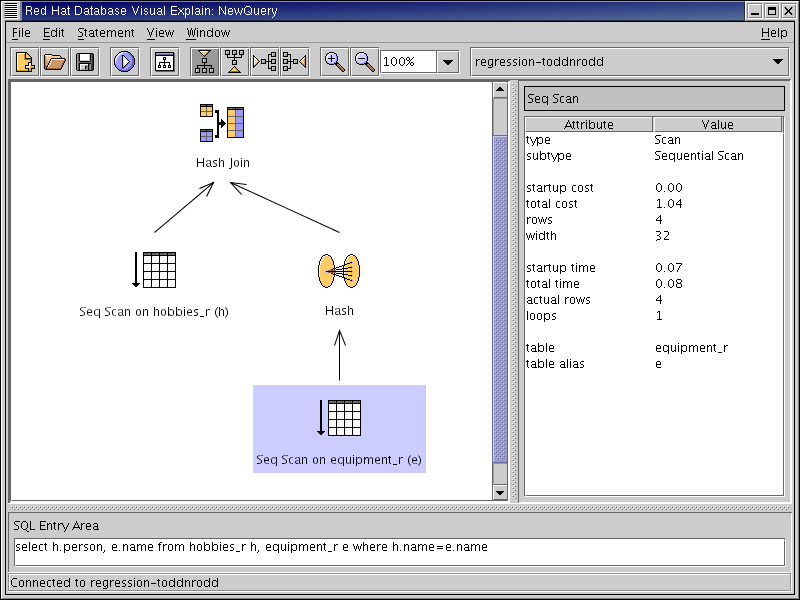This screenshot has width=800, height=600.
Task: Click the 'Seq Scan' details panel title
Action: [654, 98]
